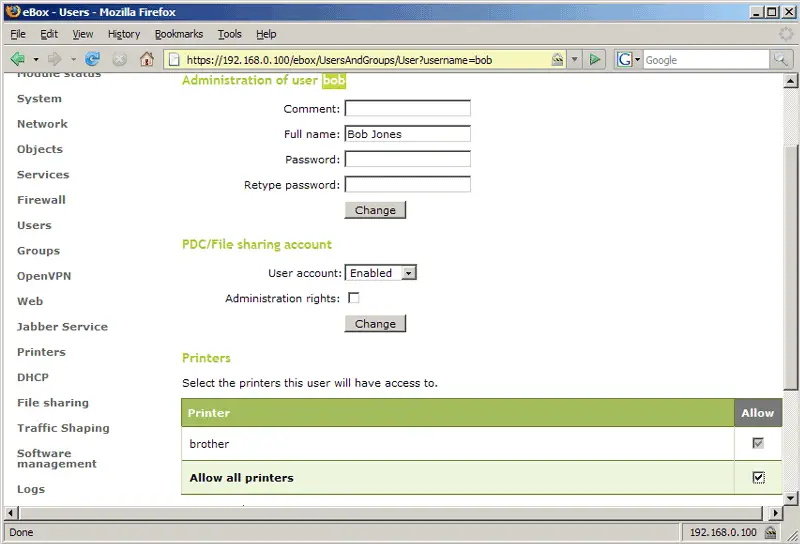Toggle the Allow all printers checkbox
Screen dimensions: 800x544
coord(758,477)
